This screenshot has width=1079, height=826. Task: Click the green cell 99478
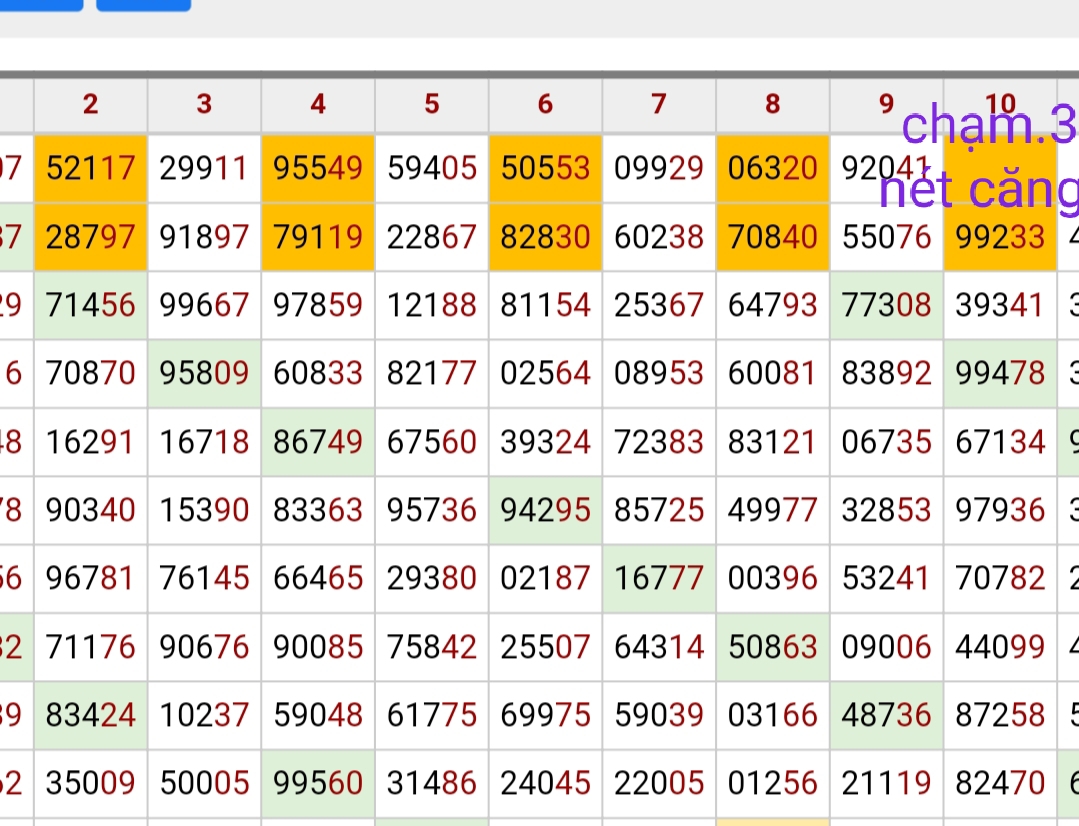point(1000,373)
